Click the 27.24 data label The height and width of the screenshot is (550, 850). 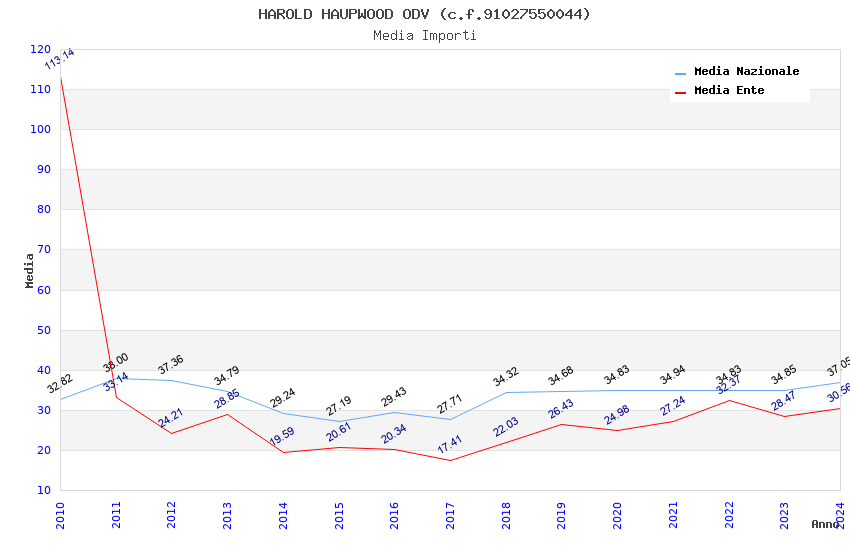tap(673, 406)
